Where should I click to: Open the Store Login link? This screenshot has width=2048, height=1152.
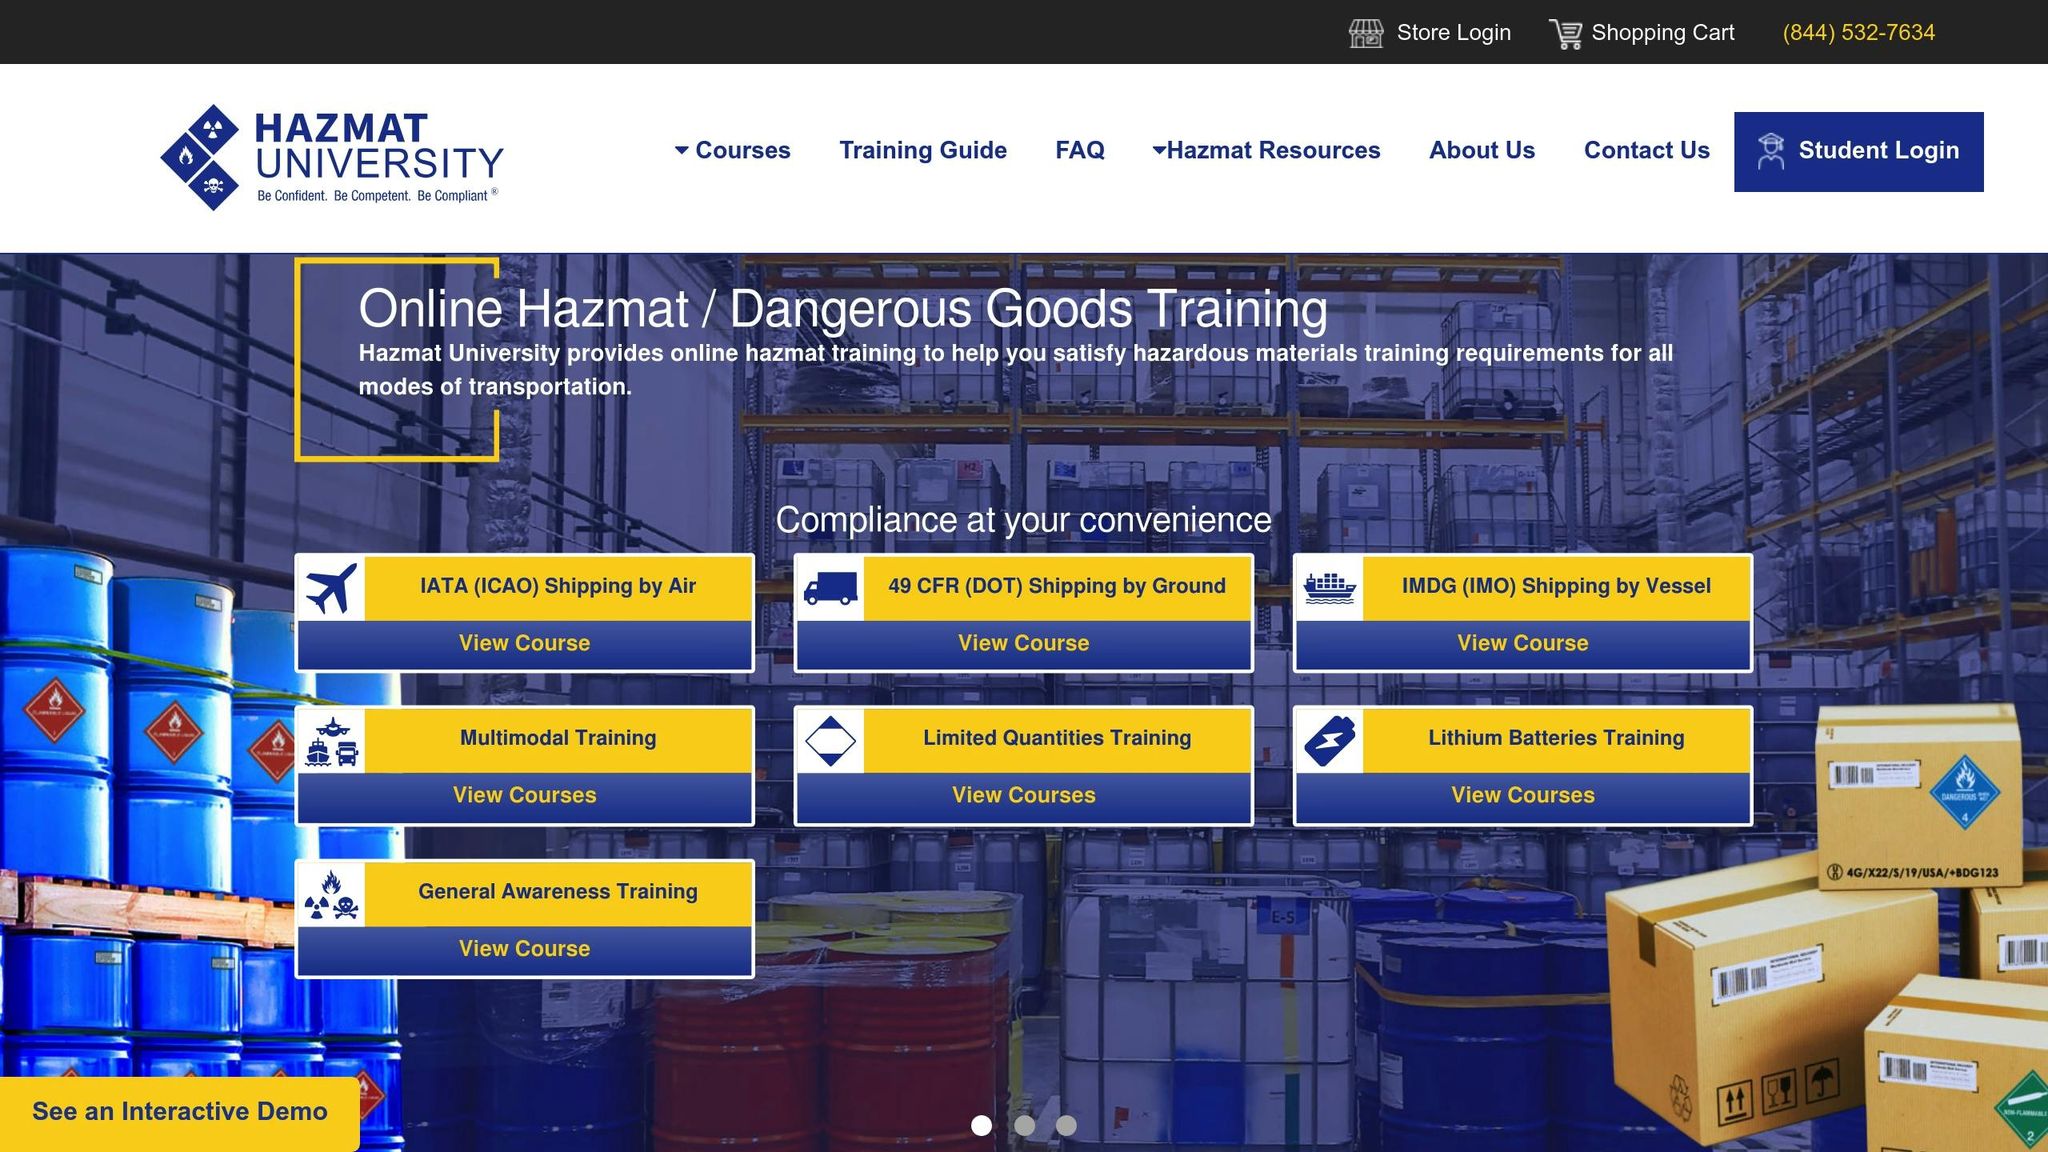(x=1454, y=33)
